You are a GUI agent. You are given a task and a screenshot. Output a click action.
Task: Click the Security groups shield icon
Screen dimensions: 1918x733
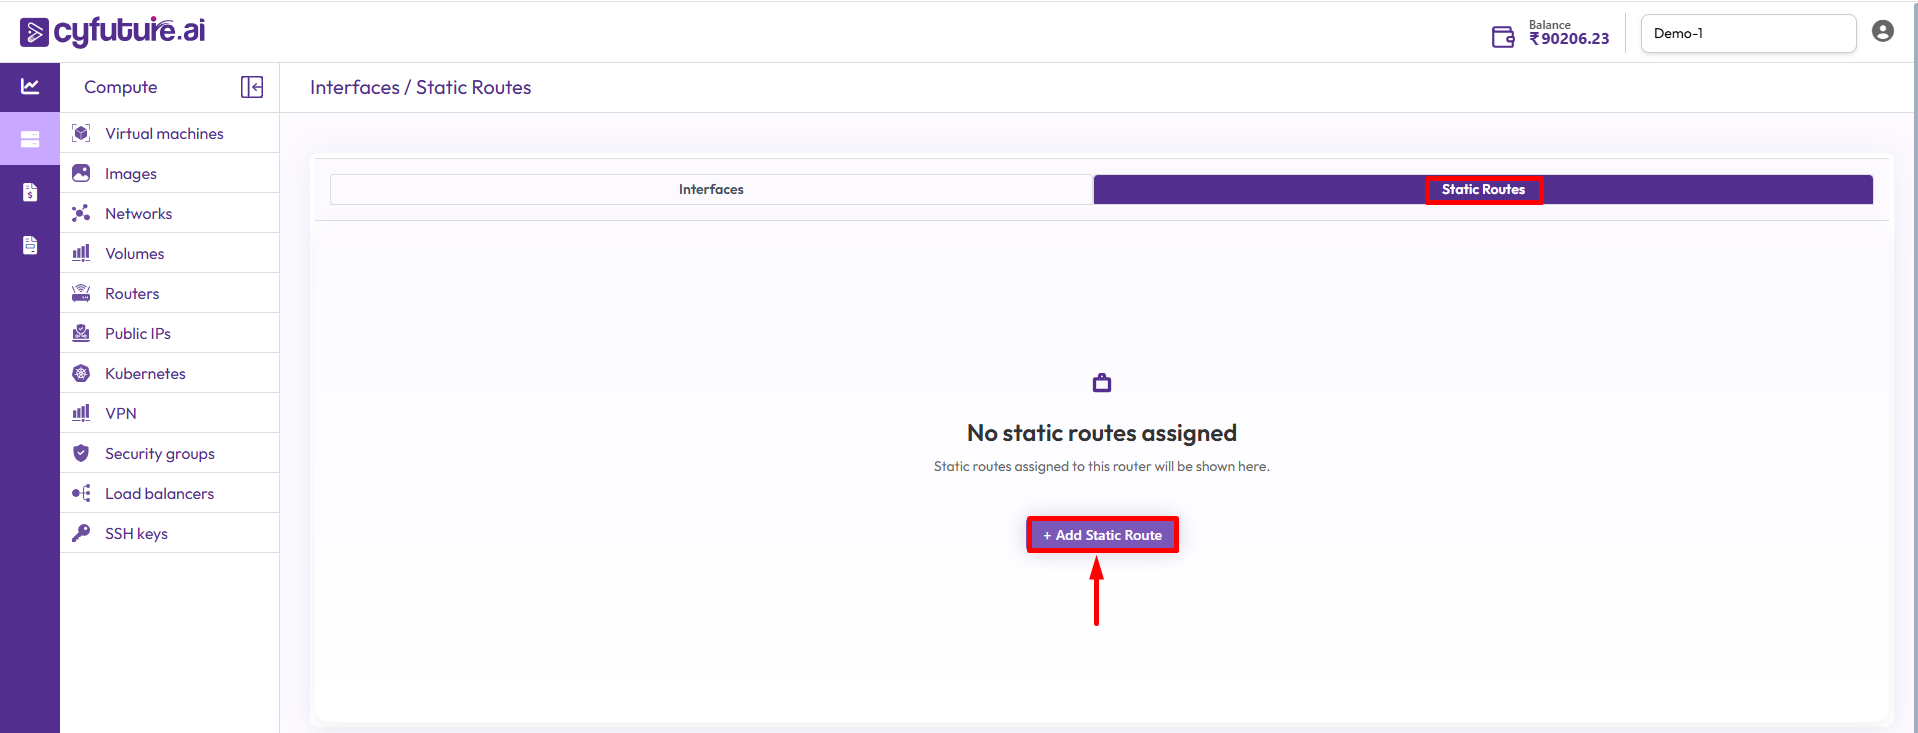(81, 453)
